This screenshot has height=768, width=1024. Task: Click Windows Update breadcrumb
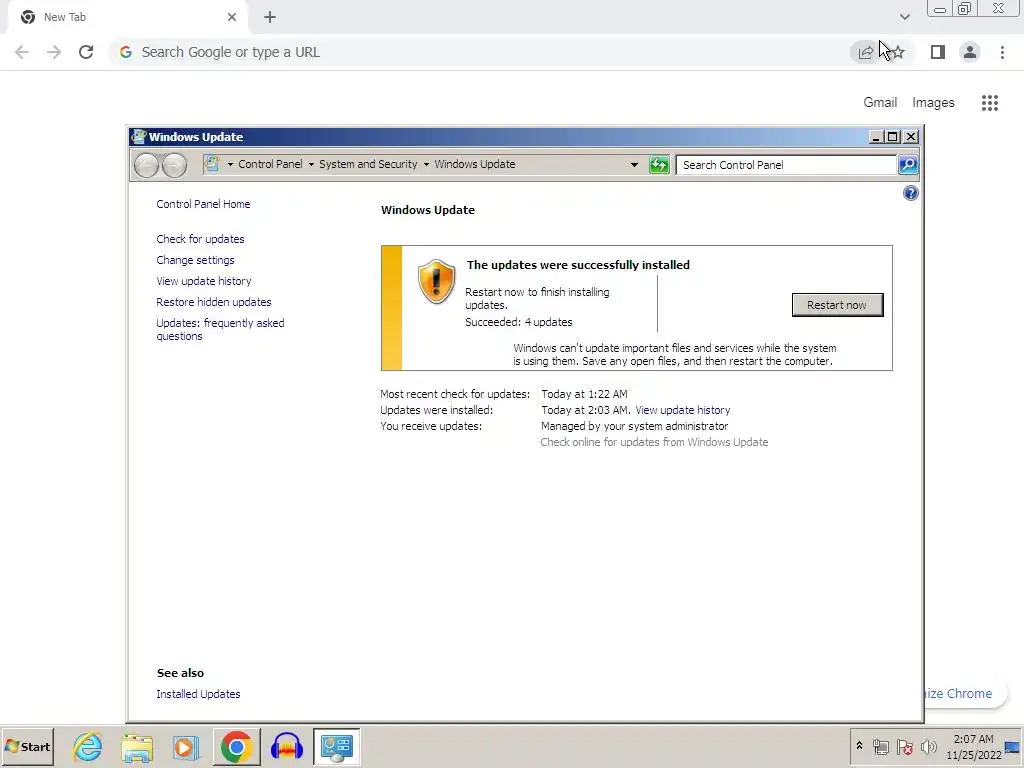point(475,164)
